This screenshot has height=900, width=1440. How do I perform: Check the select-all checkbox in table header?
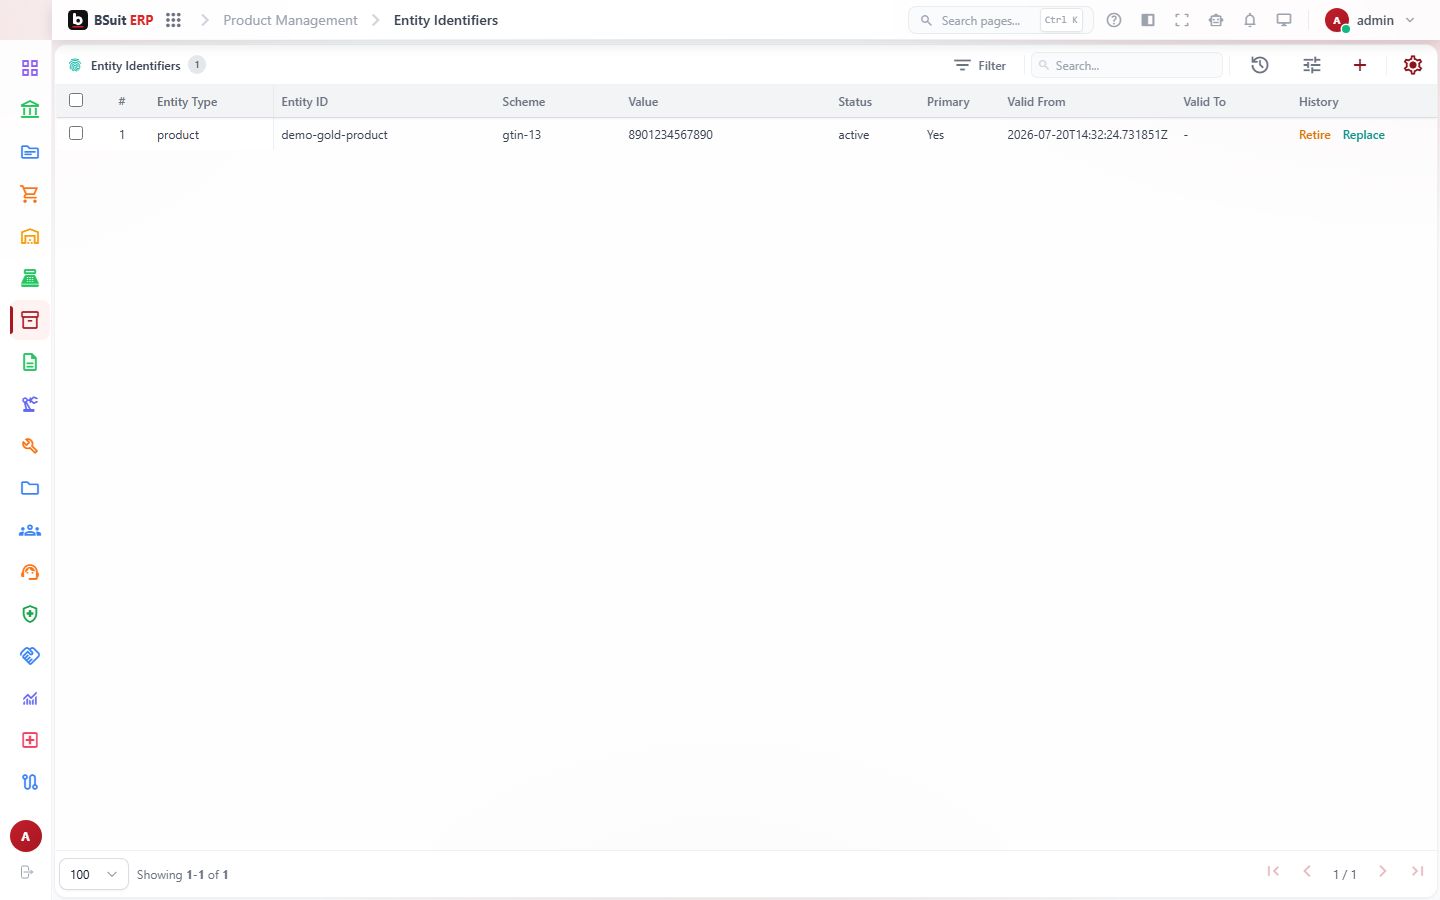point(76,100)
